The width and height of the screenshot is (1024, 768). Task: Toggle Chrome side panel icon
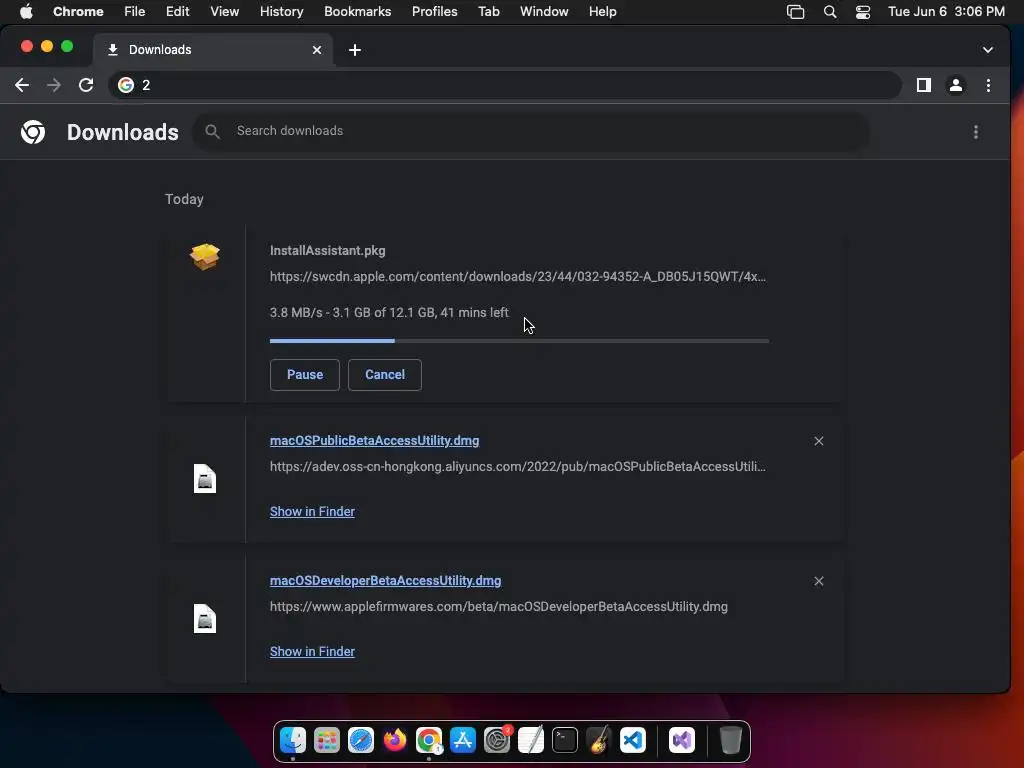pyautogui.click(x=923, y=85)
